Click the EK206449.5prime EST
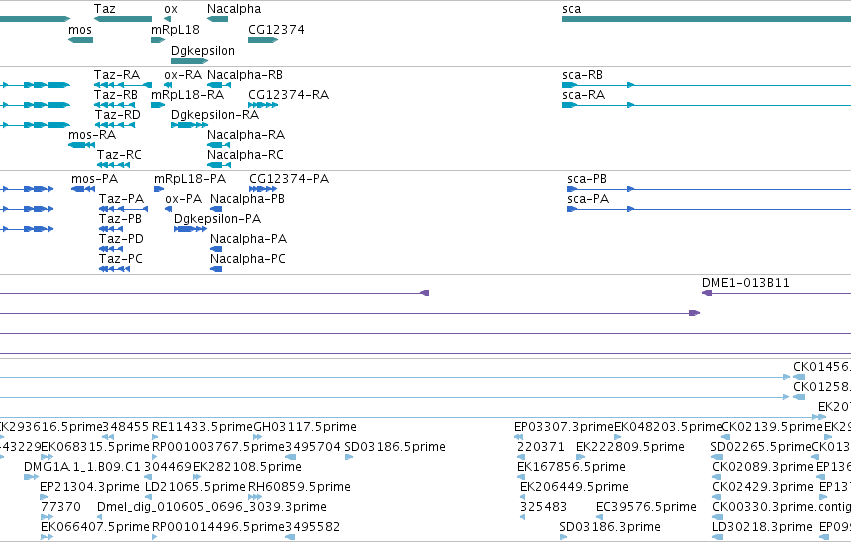The height and width of the screenshot is (542, 851). [523, 497]
